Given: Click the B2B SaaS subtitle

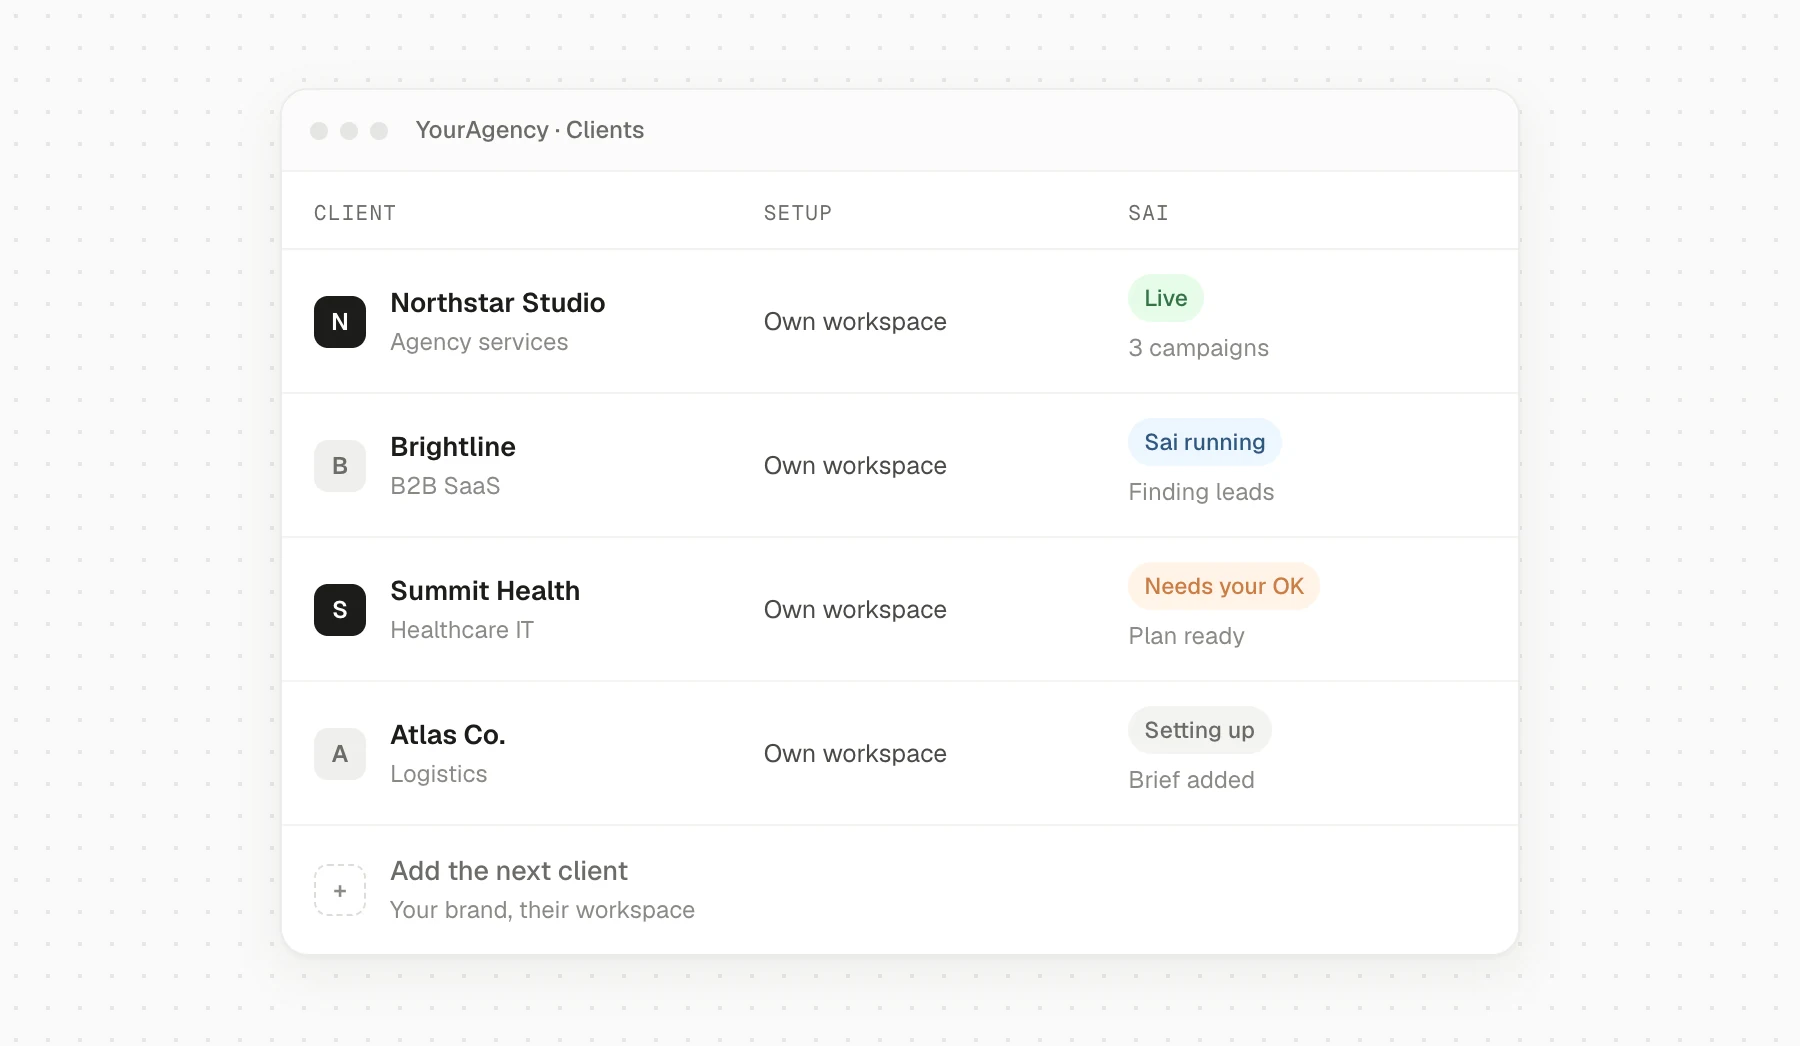Looking at the screenshot, I should pyautogui.click(x=445, y=486).
